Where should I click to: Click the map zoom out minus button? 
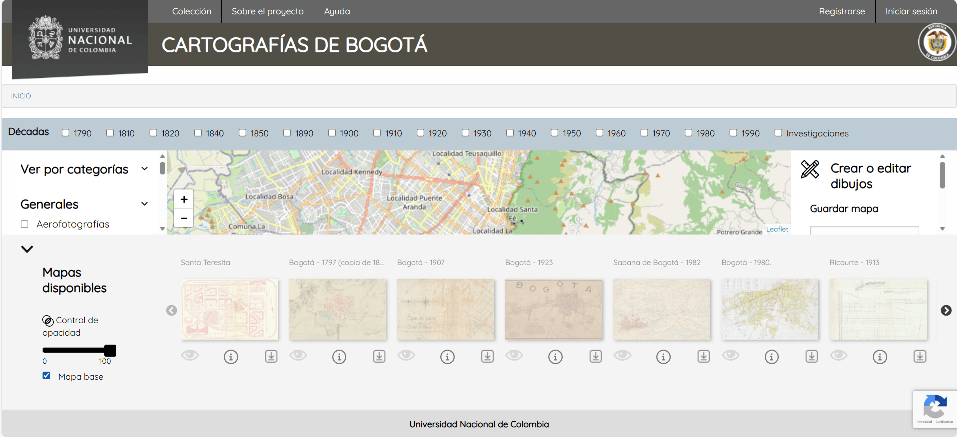[184, 218]
